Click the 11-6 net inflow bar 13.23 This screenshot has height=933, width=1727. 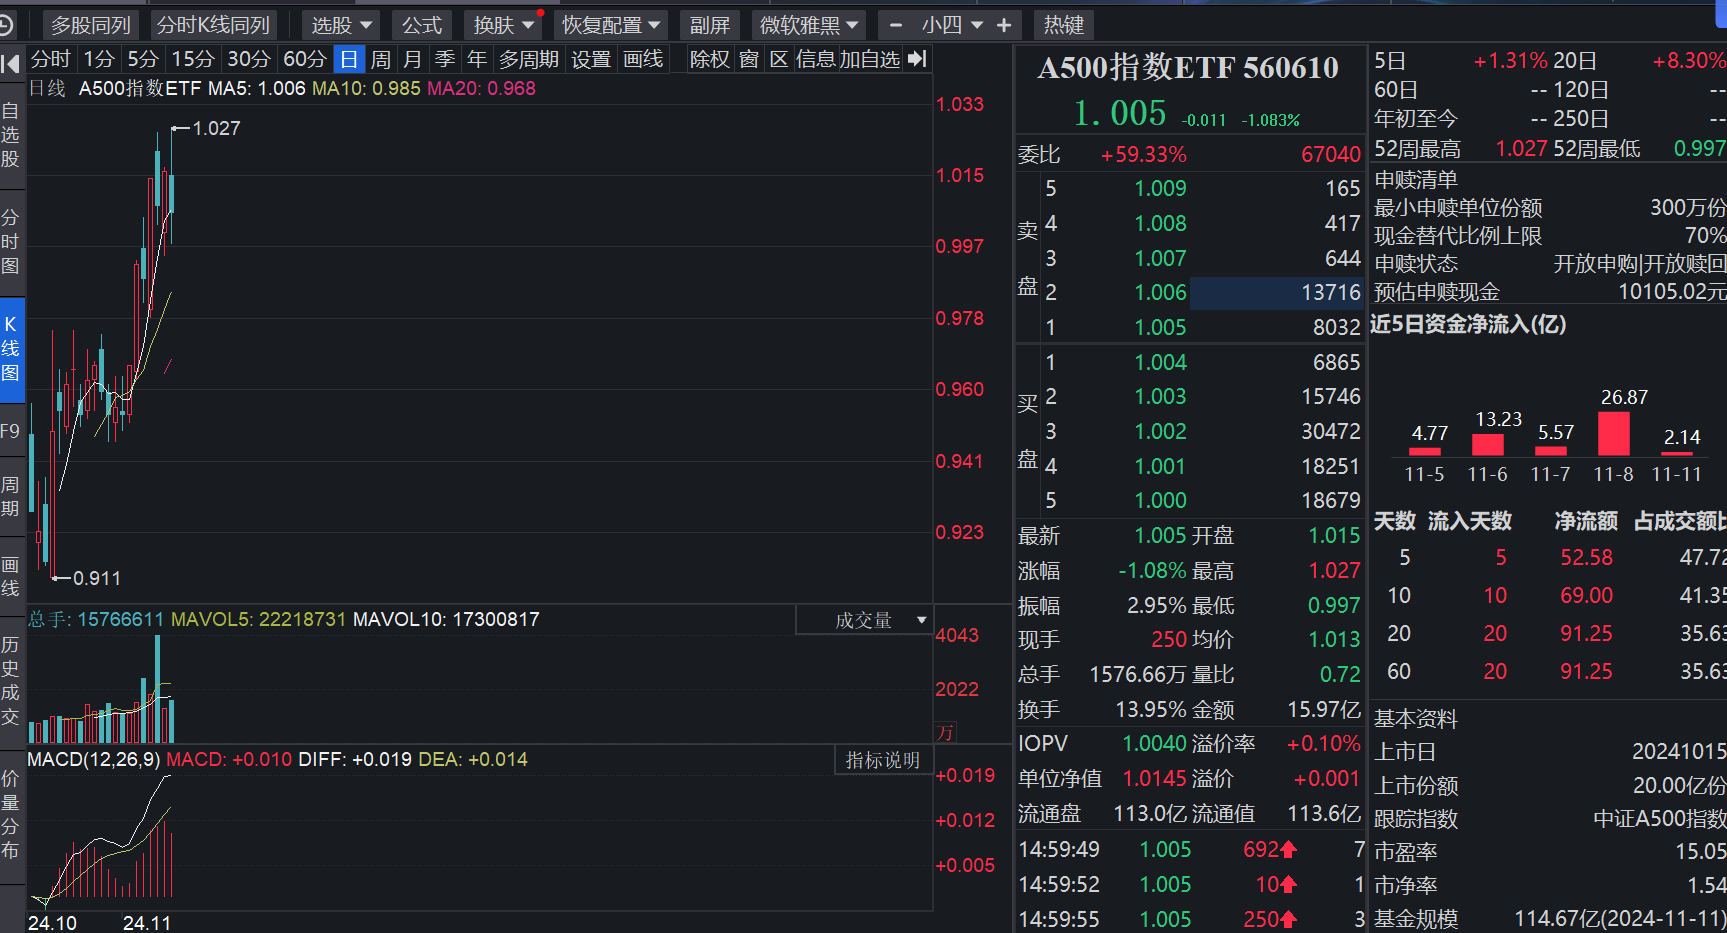[x=1487, y=444]
